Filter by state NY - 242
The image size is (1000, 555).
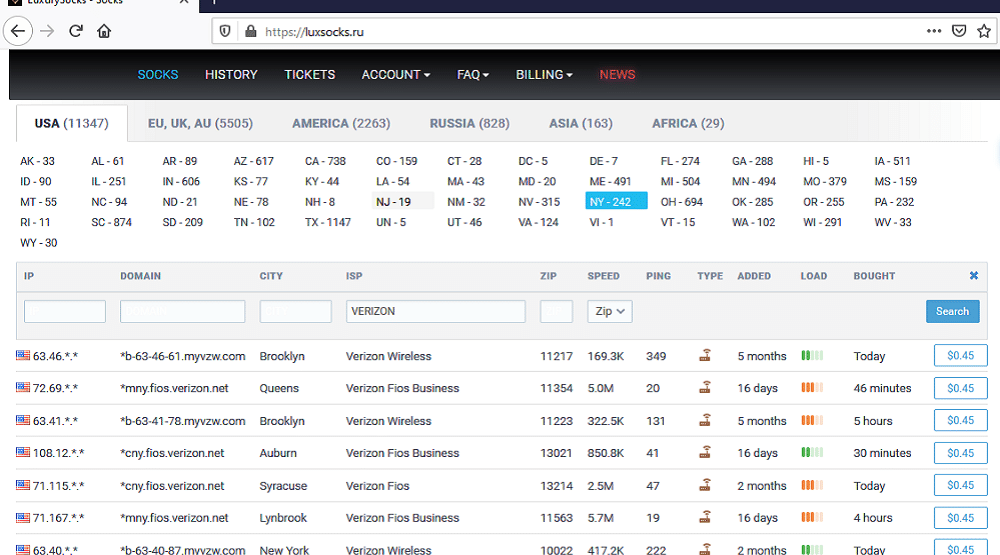pyautogui.click(x=616, y=201)
